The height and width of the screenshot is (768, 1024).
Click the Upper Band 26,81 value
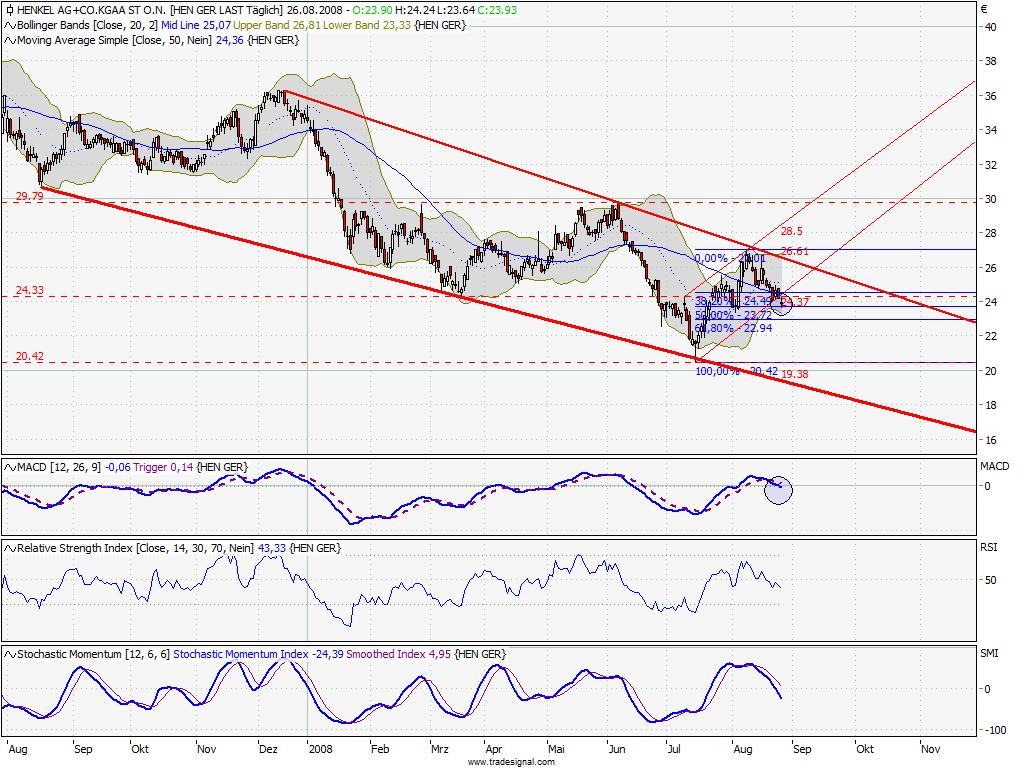coord(276,25)
